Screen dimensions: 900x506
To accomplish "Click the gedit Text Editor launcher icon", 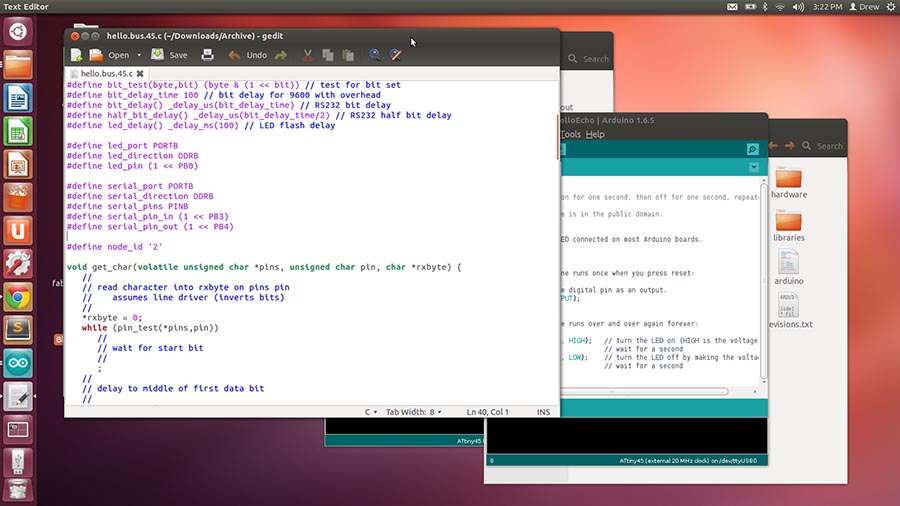I will click(18, 396).
